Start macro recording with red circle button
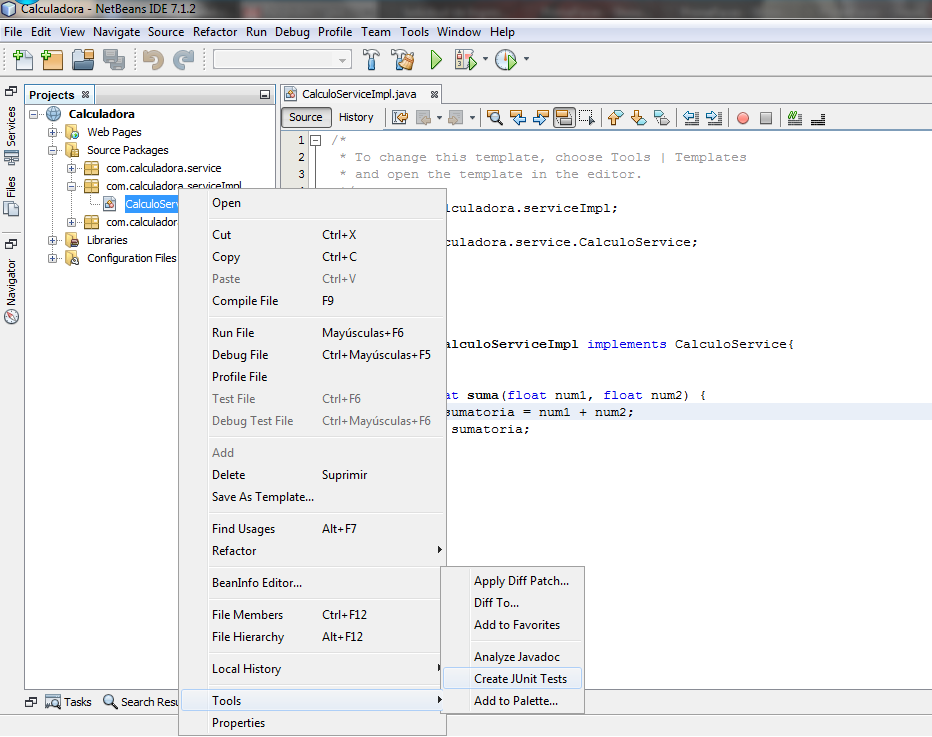 coord(742,118)
